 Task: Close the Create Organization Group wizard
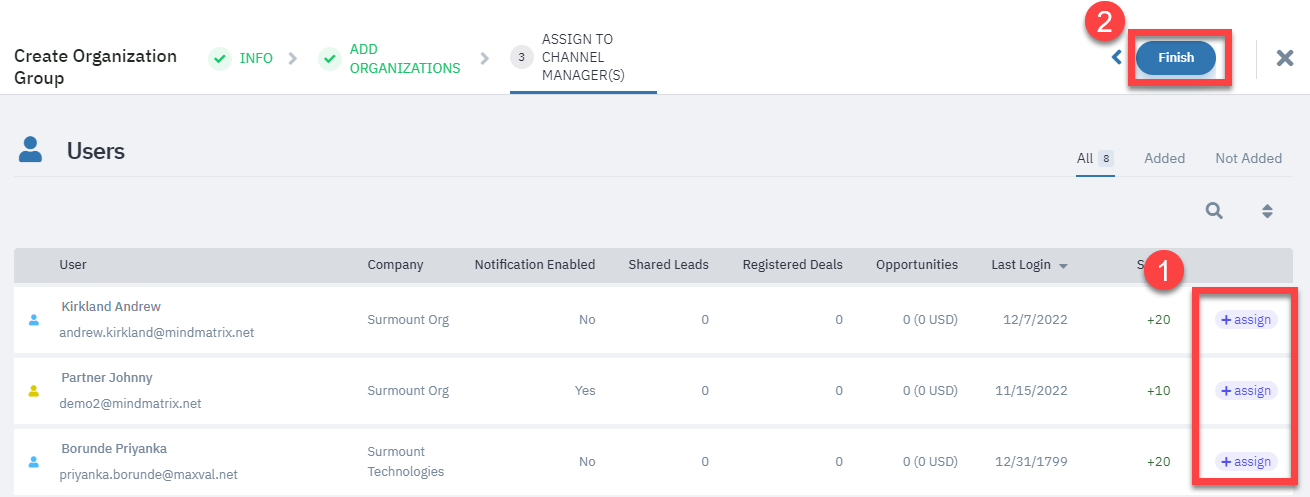click(1285, 58)
